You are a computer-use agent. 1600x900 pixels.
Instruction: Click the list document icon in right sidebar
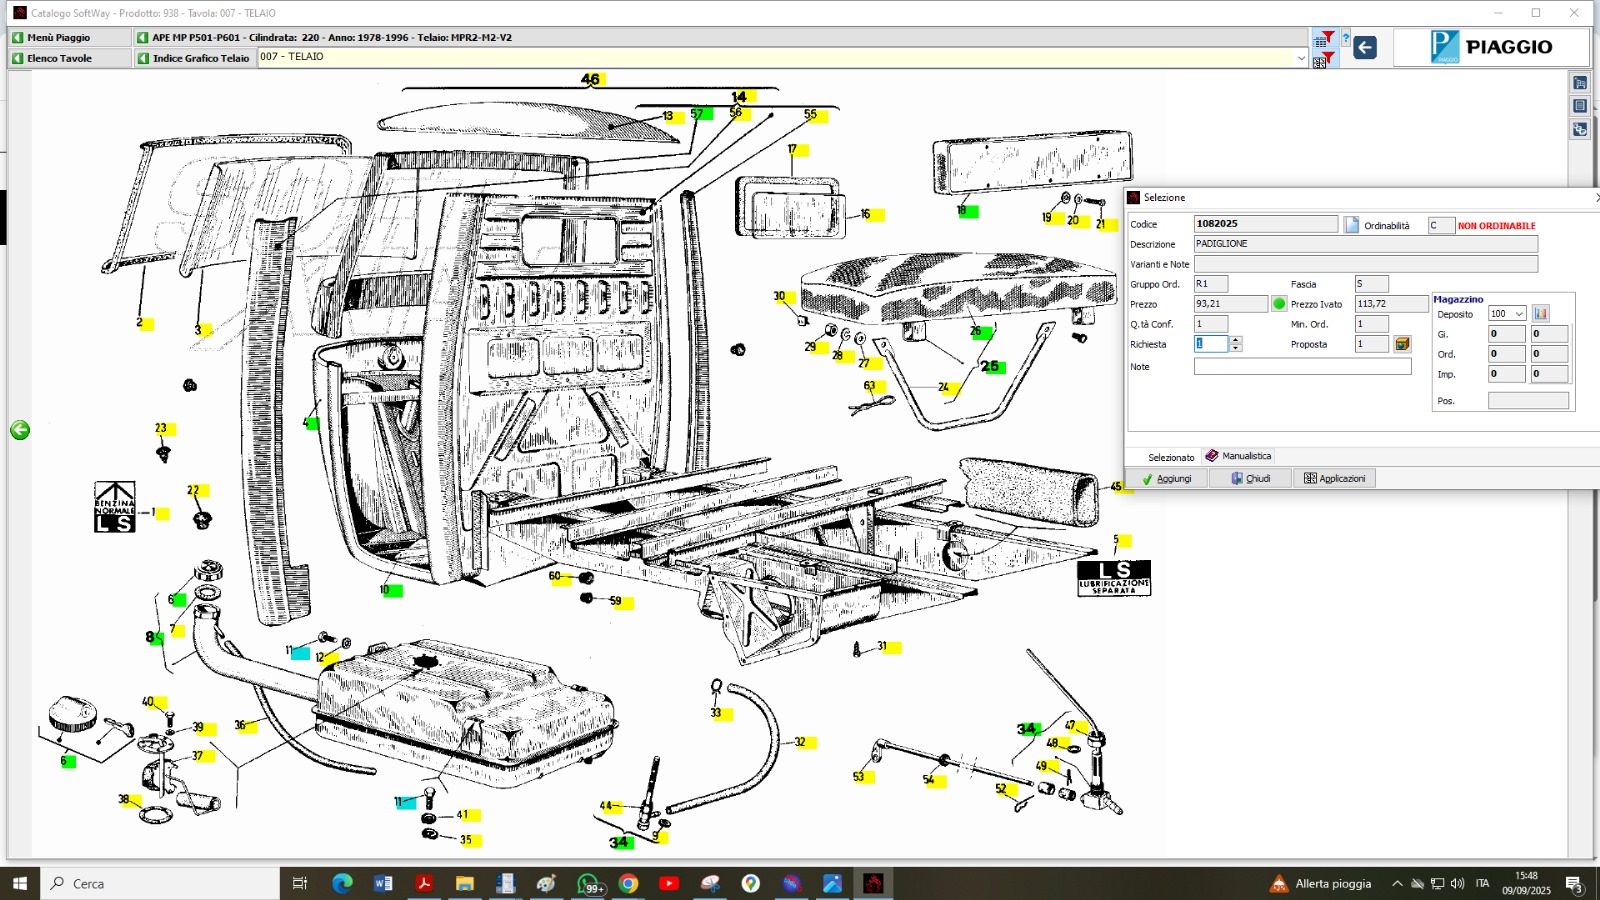pyautogui.click(x=1580, y=106)
